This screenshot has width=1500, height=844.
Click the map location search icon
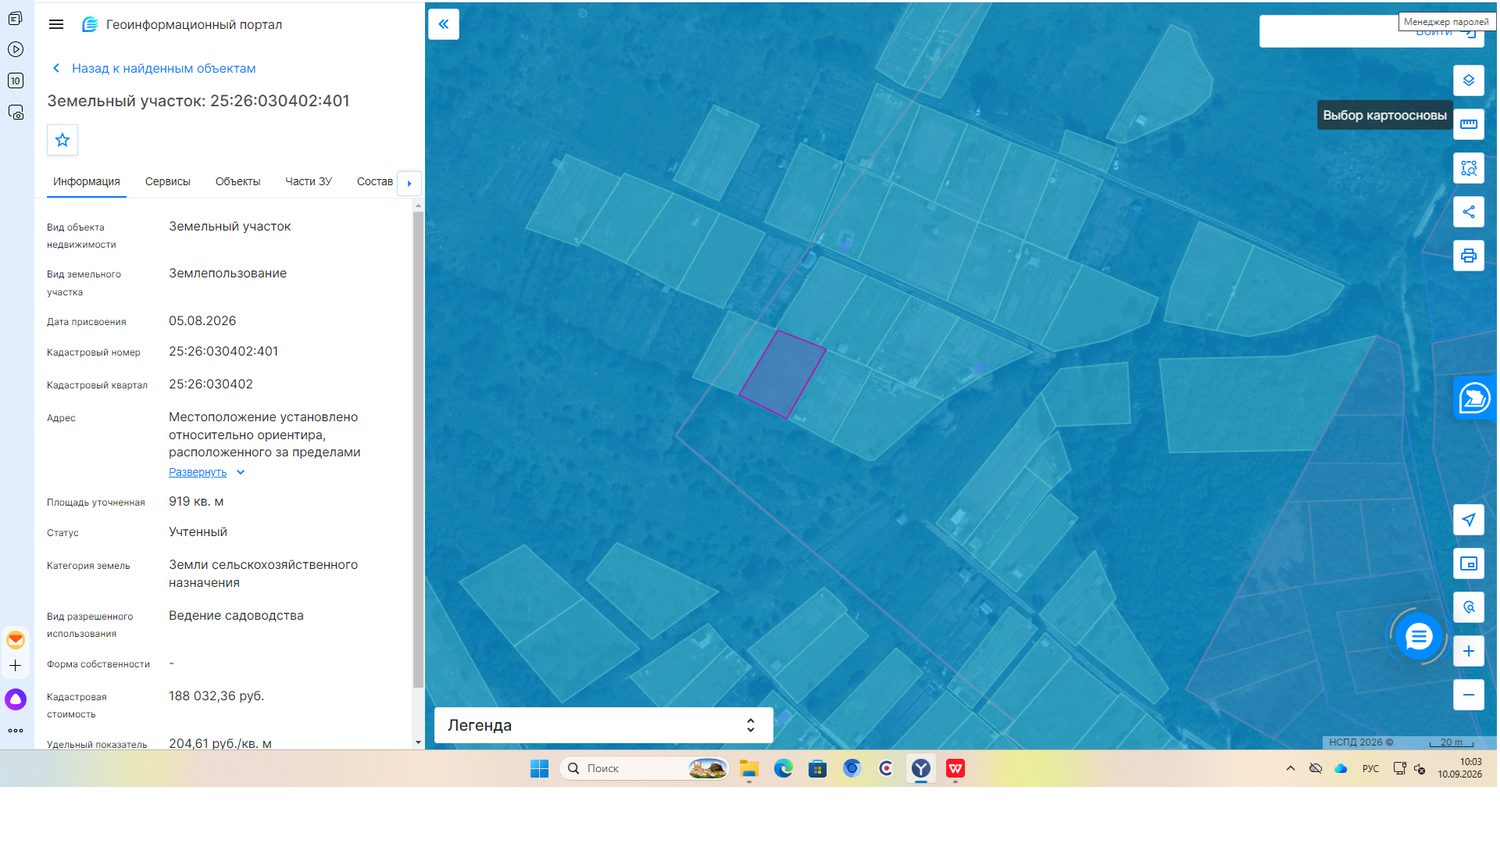[x=1468, y=607]
